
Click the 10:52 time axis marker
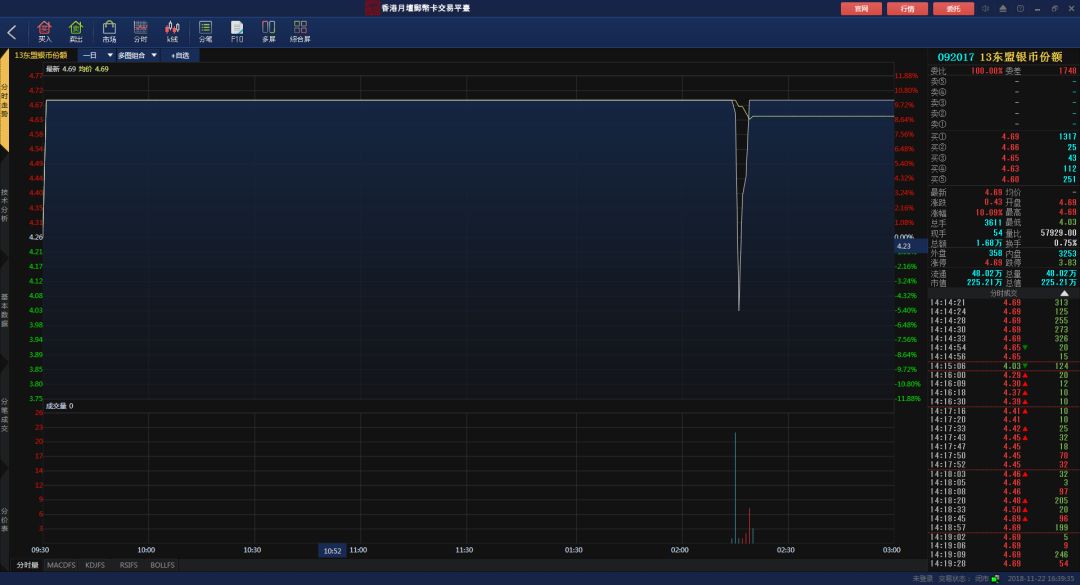[332, 551]
